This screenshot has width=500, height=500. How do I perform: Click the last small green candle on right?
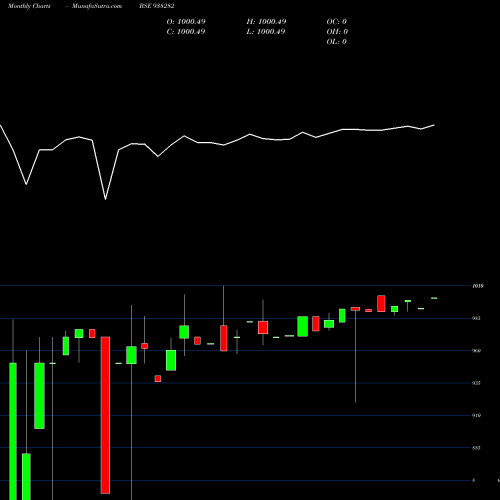click(x=434, y=298)
